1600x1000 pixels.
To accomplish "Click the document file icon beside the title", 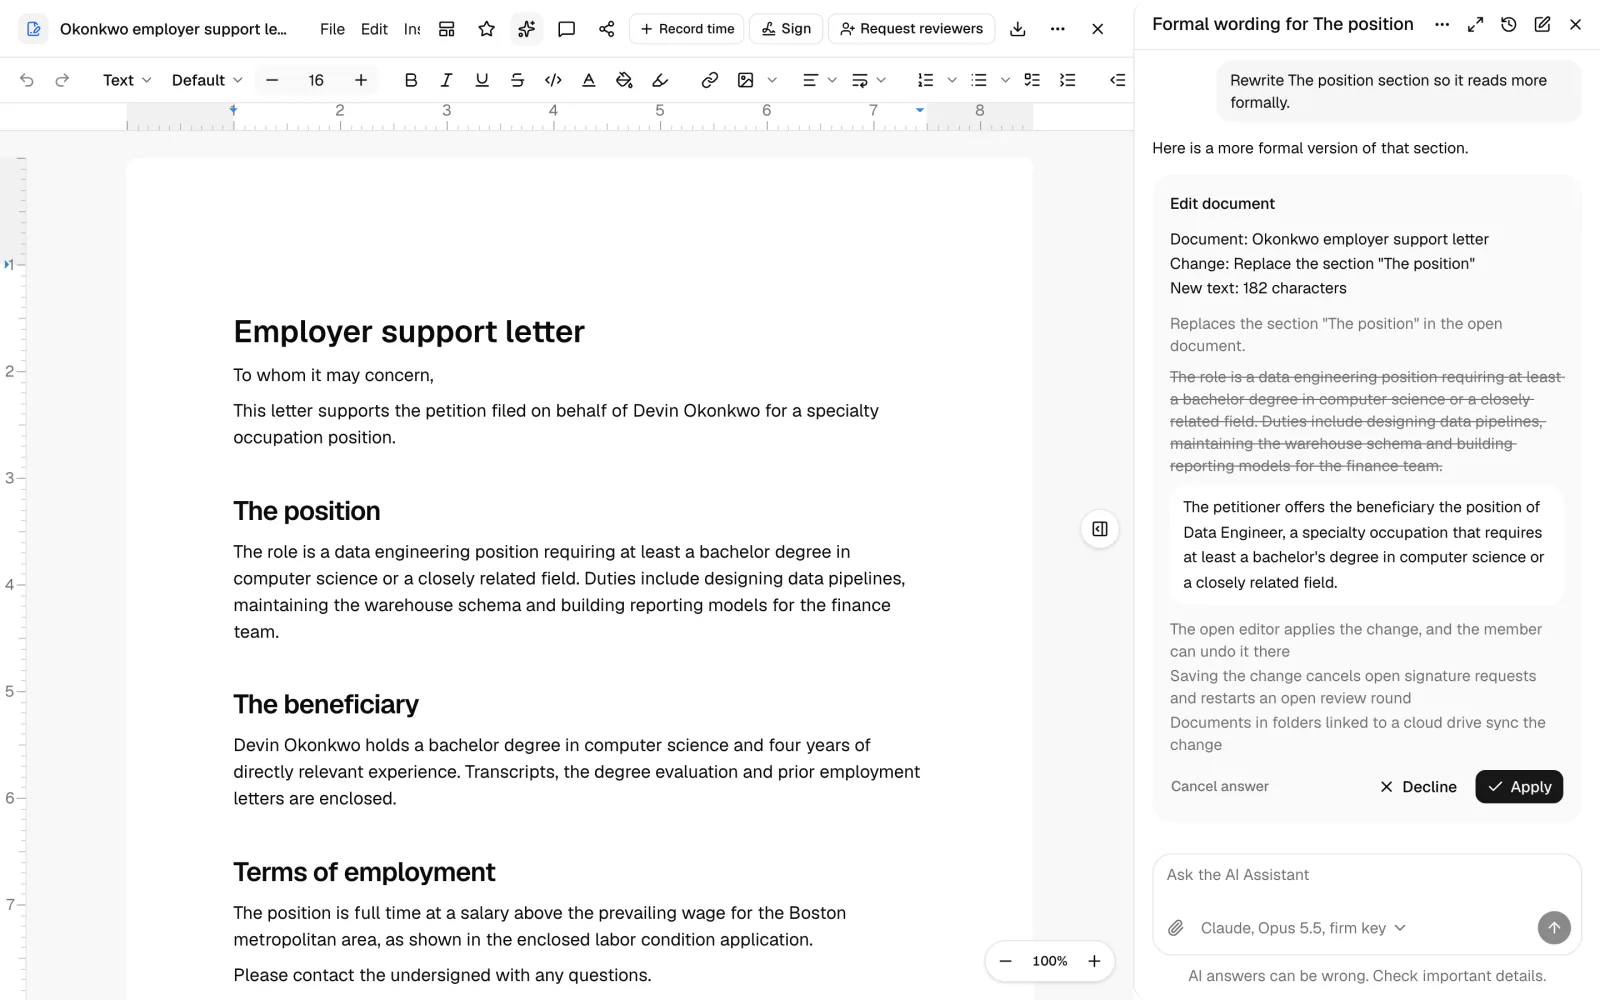I will coord(33,29).
